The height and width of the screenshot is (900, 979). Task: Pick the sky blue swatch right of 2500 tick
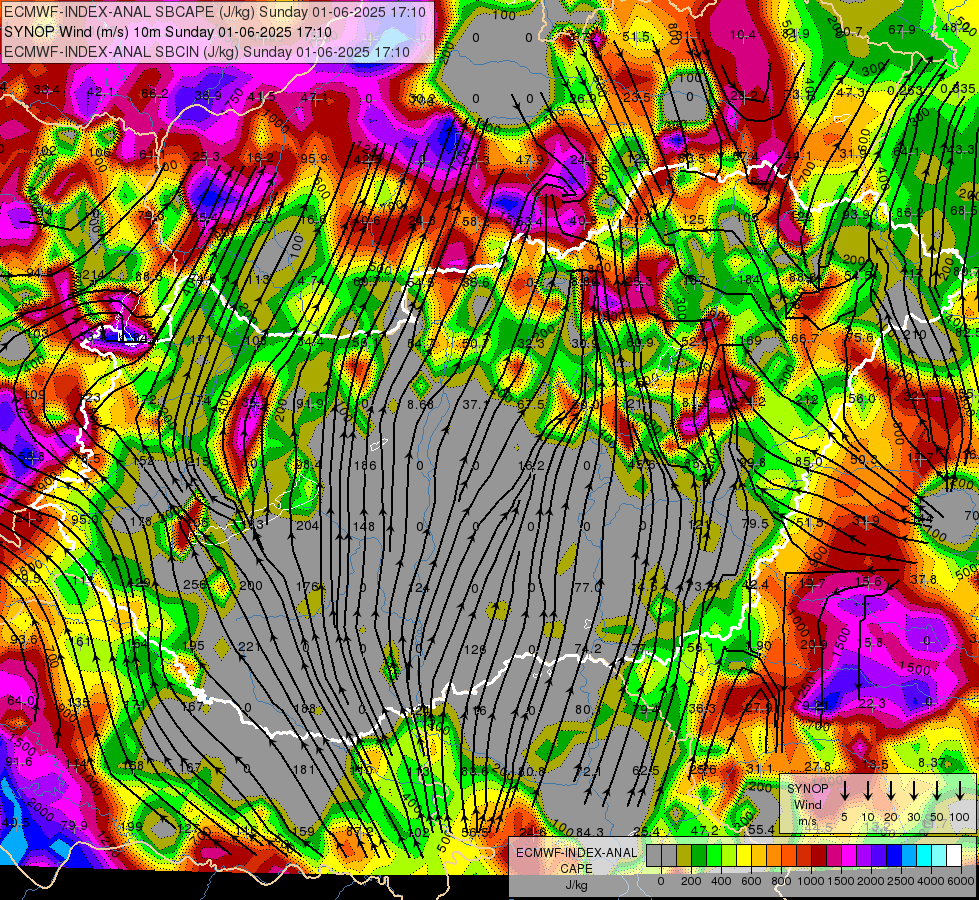tap(909, 856)
